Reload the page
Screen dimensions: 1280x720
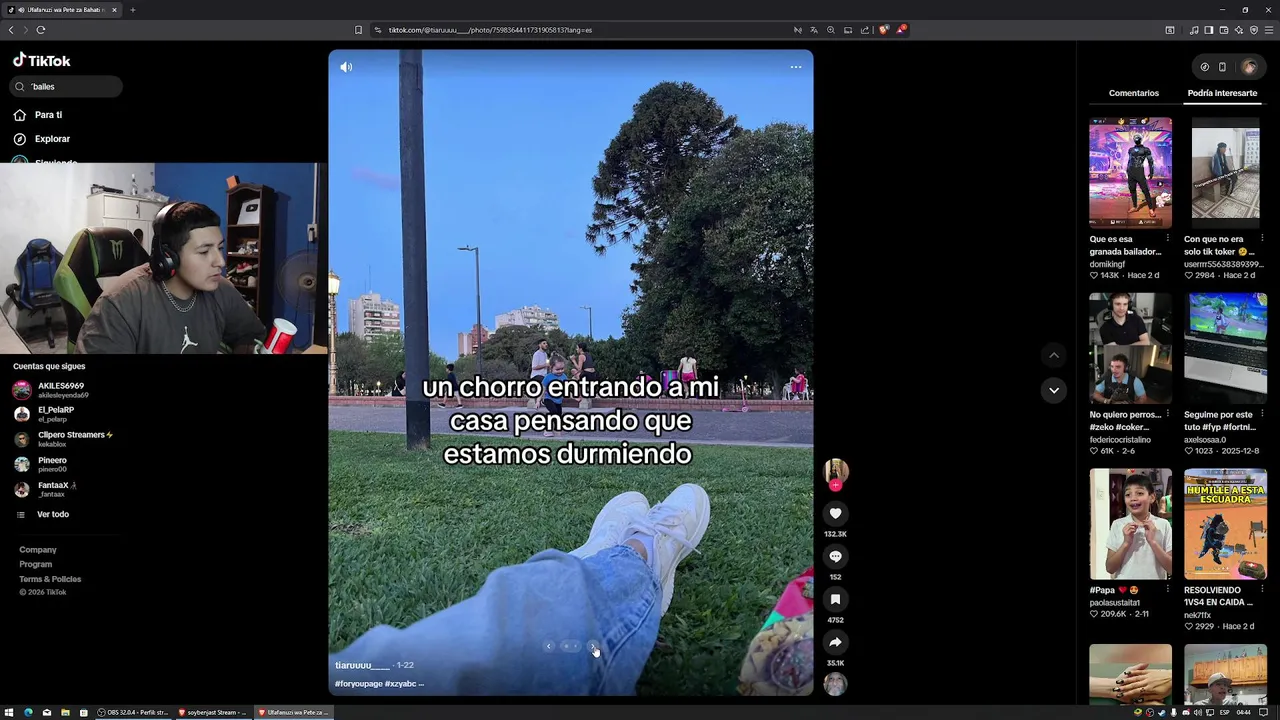pyautogui.click(x=41, y=30)
